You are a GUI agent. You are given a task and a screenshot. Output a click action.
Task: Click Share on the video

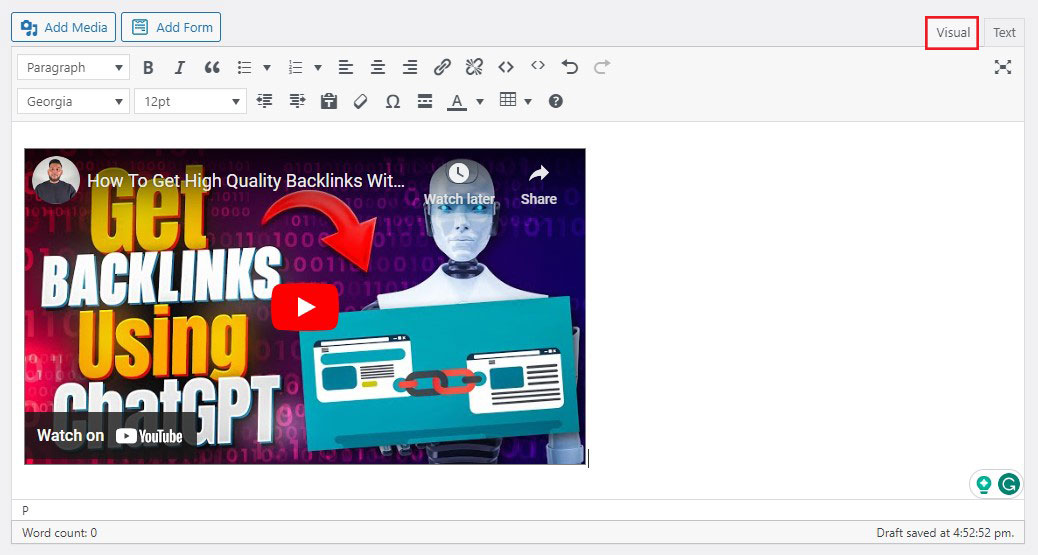coord(539,185)
